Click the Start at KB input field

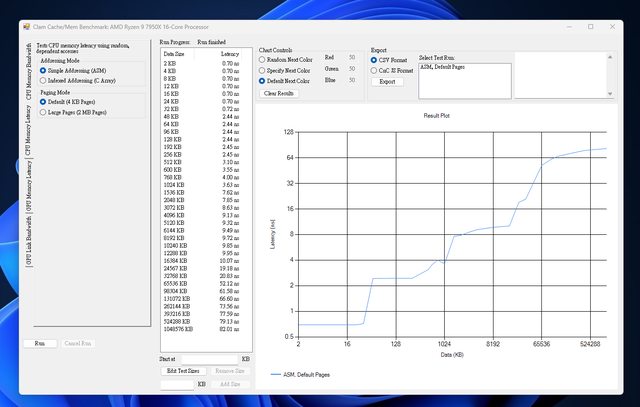(210, 357)
